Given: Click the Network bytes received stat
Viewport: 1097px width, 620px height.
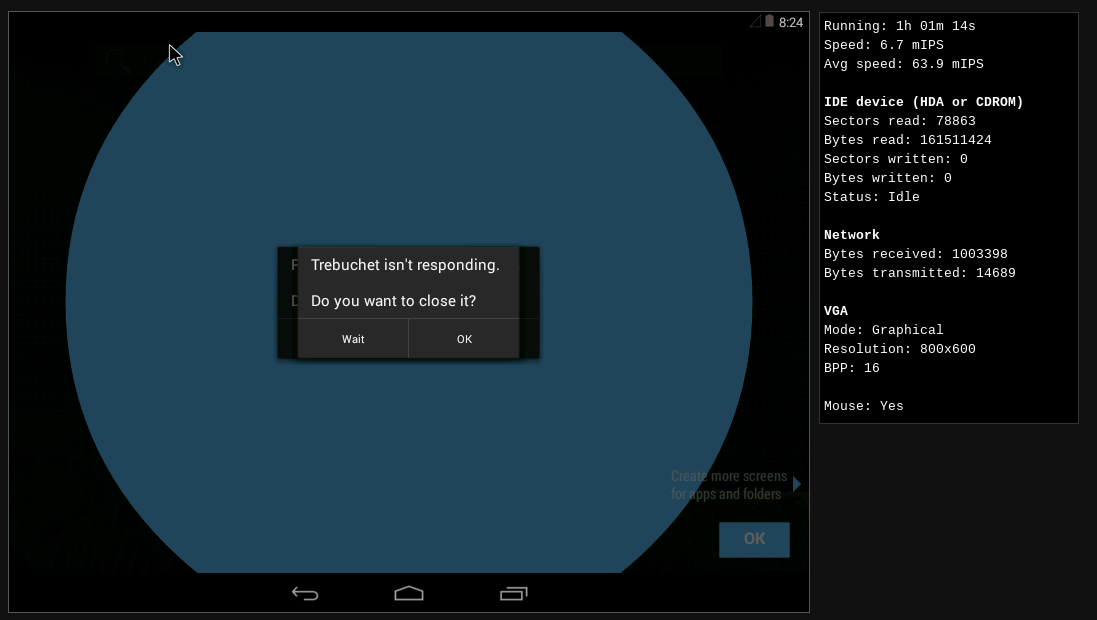Looking at the screenshot, I should coord(915,253).
